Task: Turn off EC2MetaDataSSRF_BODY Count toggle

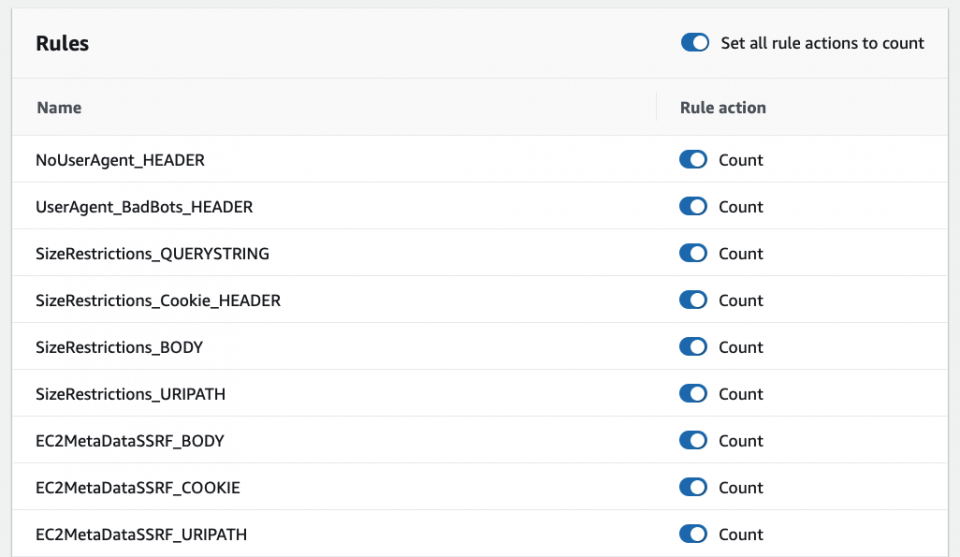Action: click(693, 441)
